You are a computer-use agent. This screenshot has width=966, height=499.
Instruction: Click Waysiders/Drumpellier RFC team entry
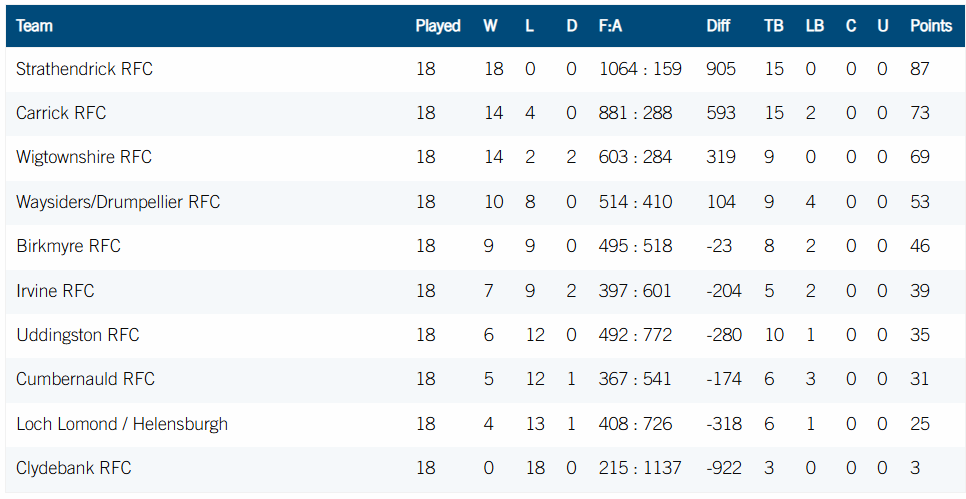pyautogui.click(x=118, y=202)
